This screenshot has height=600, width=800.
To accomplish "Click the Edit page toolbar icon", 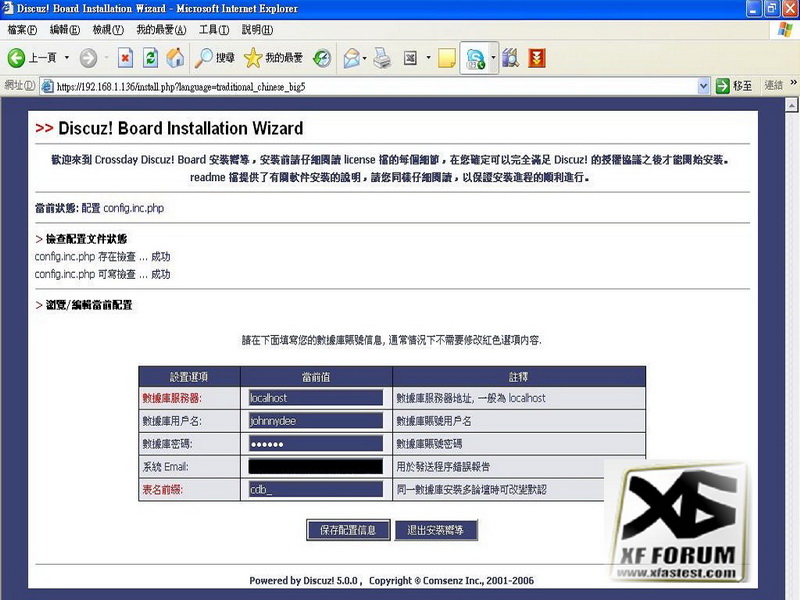I will (x=410, y=58).
